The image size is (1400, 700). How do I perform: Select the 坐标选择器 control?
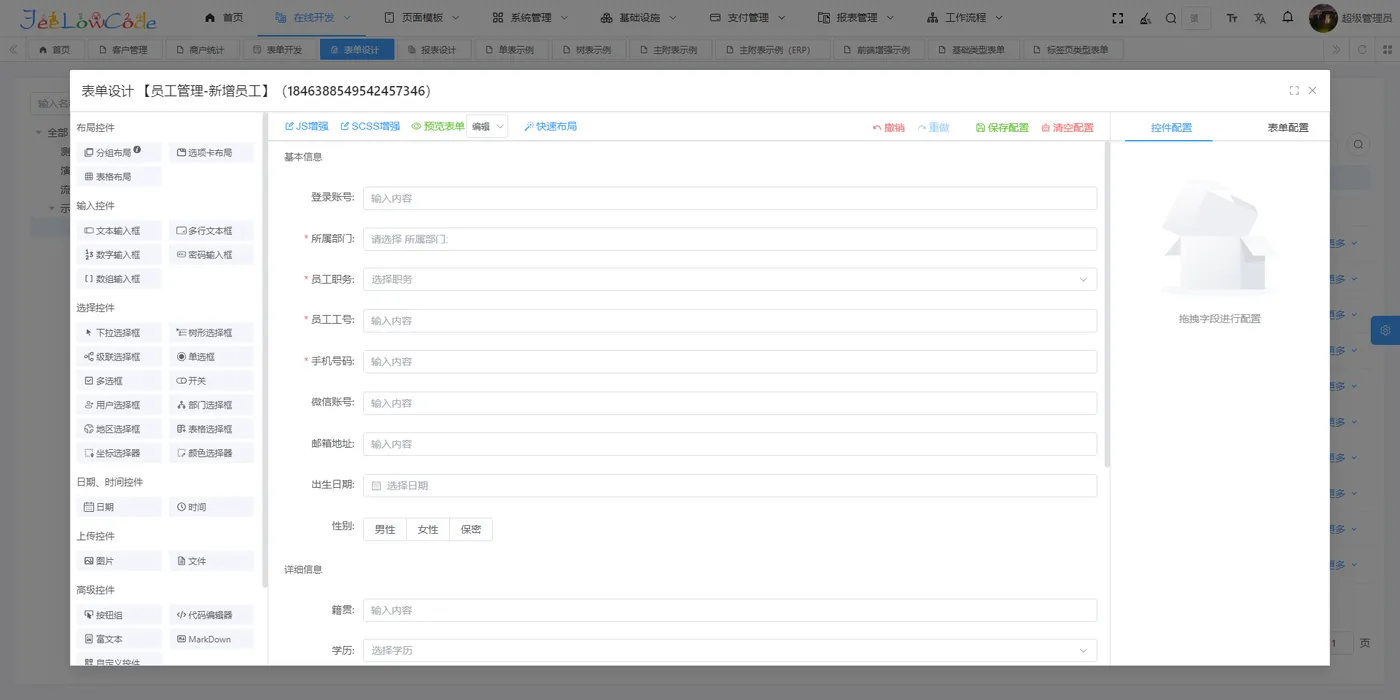point(118,453)
